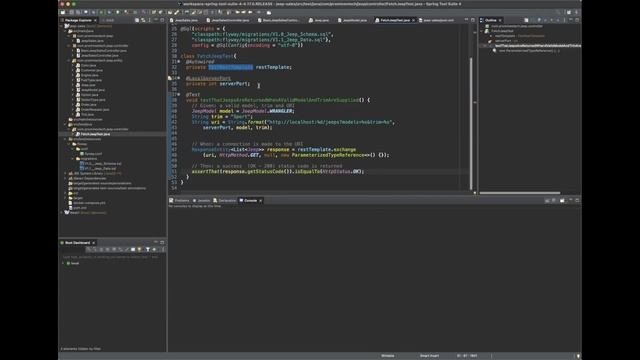Click the Outline horizontal scrollbar

520,193
